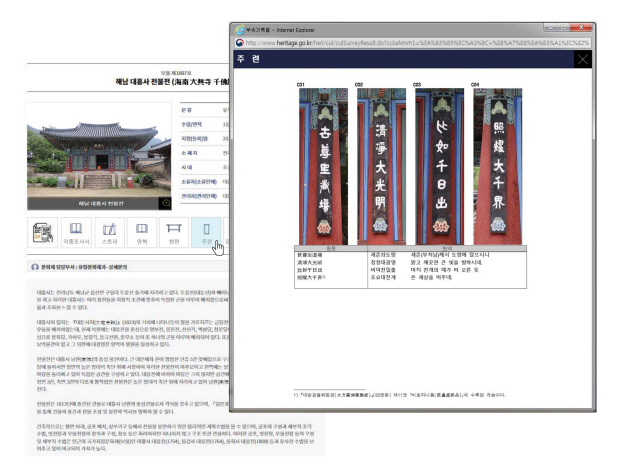Viewport: 620px width, 474px height.
Task: Close the 주련 panel with the X button
Action: pos(582,59)
